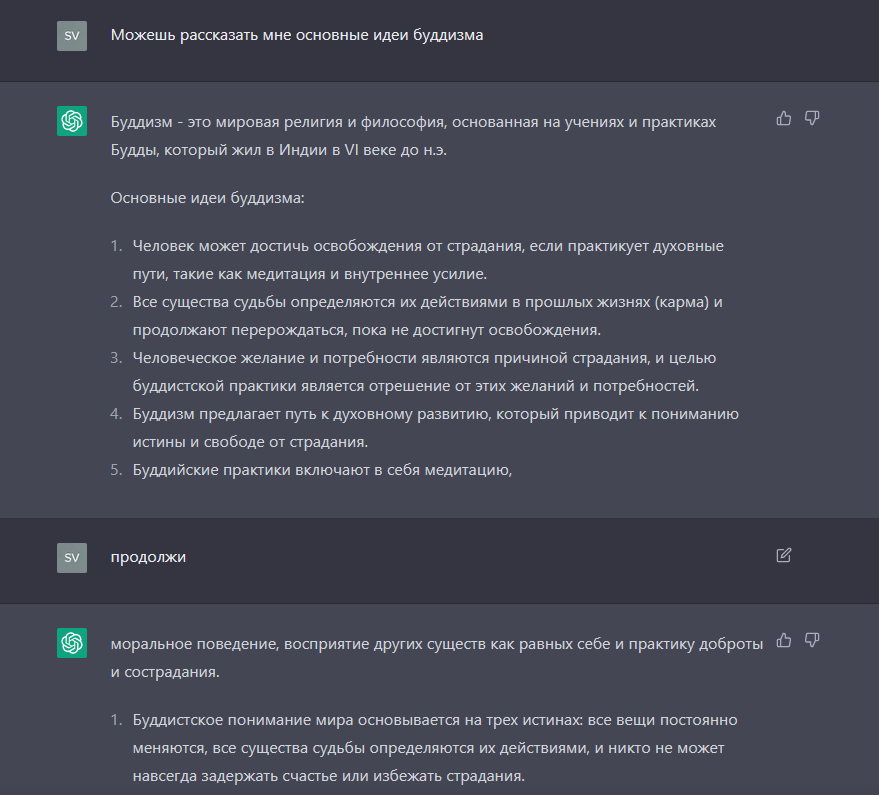Click the question 'Можешь рассказать мне основные идеи буддизма'
The image size is (879, 795).
click(297, 35)
